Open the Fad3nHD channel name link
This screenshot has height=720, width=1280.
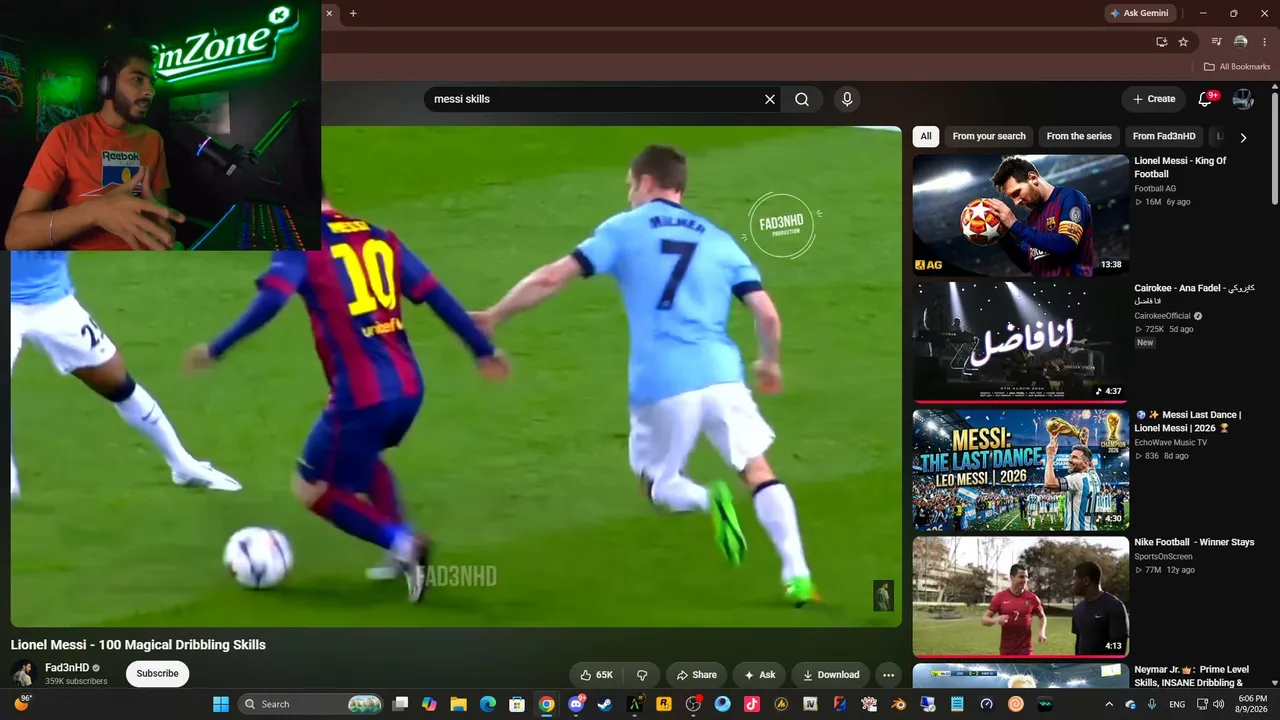67,668
